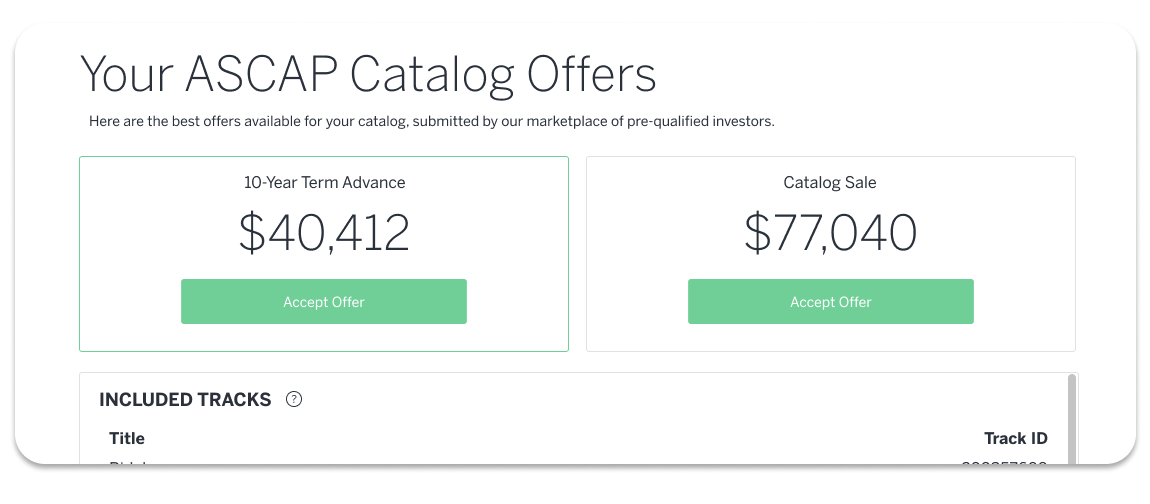Click the $77,040 offer amount

(x=830, y=233)
